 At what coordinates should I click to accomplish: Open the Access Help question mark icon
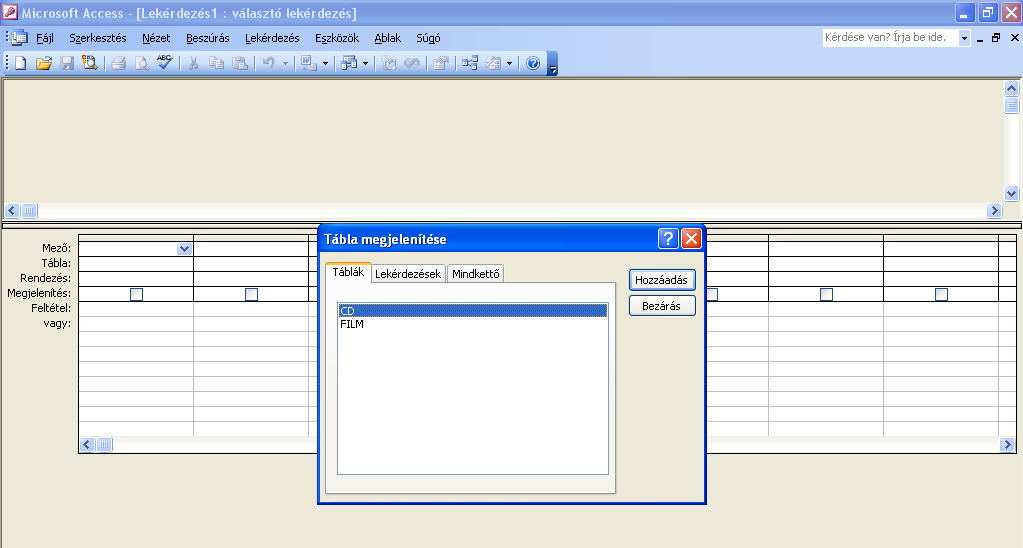533,63
